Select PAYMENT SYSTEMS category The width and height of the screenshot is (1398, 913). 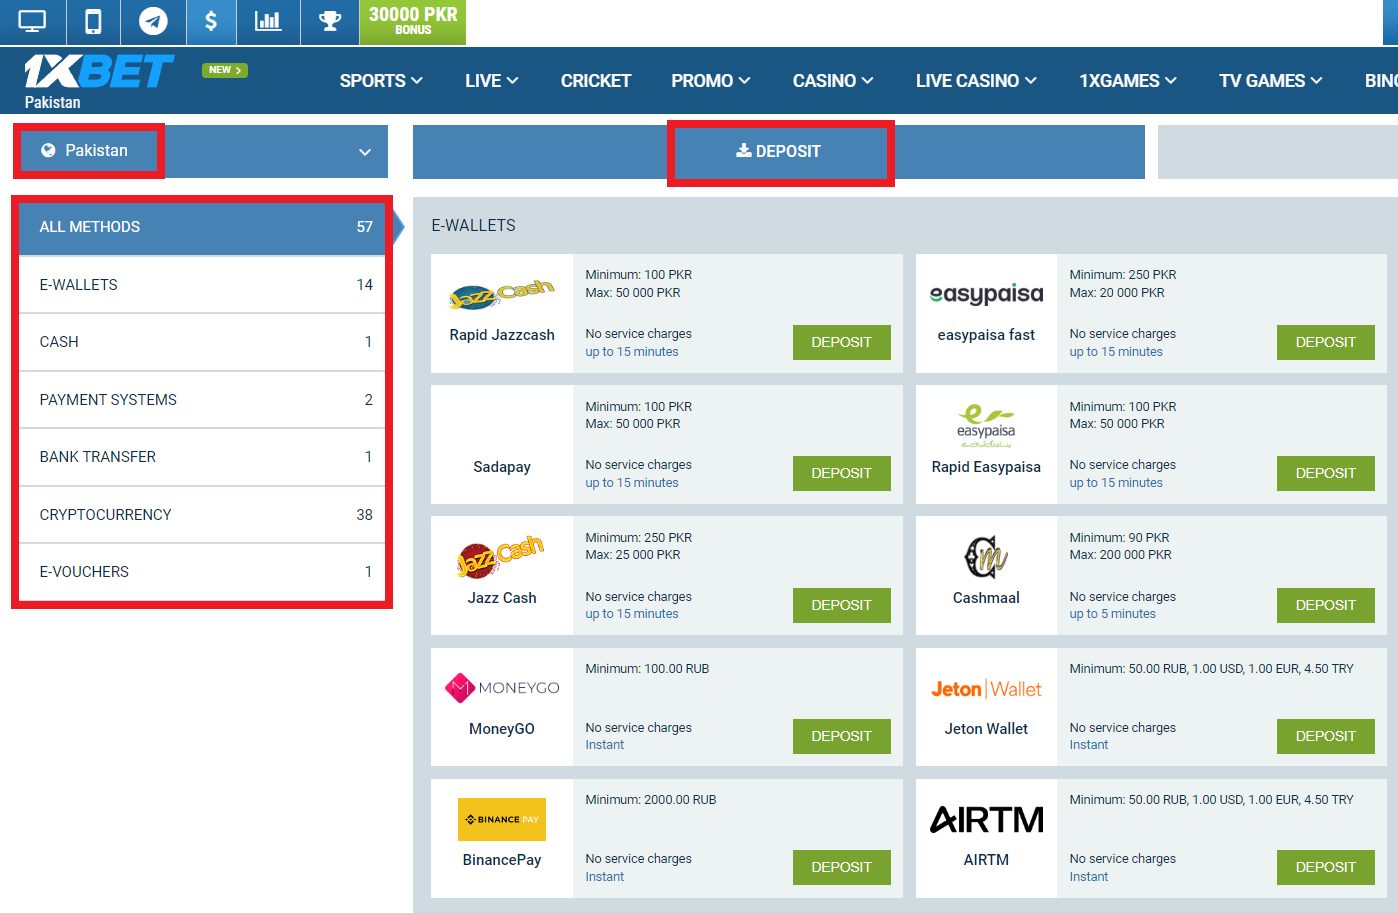[202, 400]
